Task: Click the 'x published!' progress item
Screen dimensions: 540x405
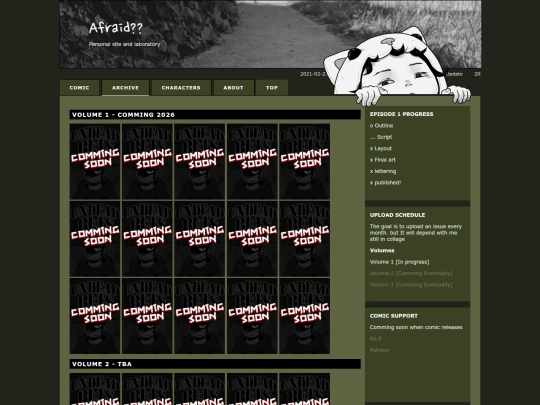Action: coord(385,183)
